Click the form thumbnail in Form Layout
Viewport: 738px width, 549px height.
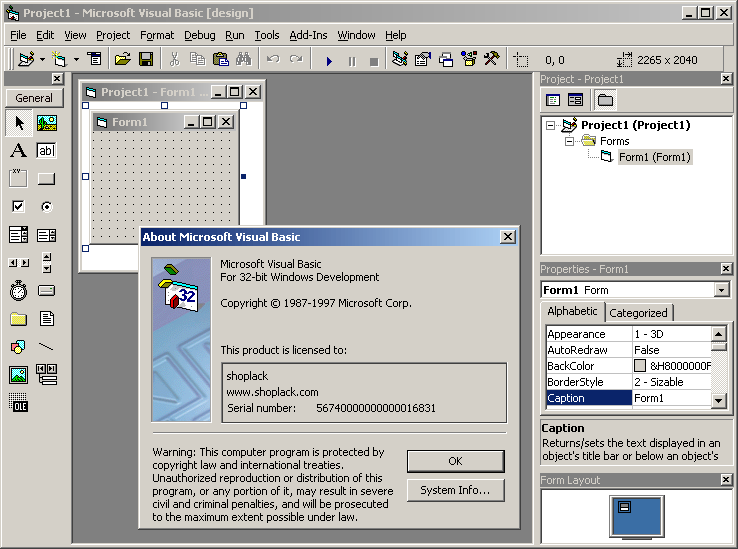pyautogui.click(x=625, y=507)
